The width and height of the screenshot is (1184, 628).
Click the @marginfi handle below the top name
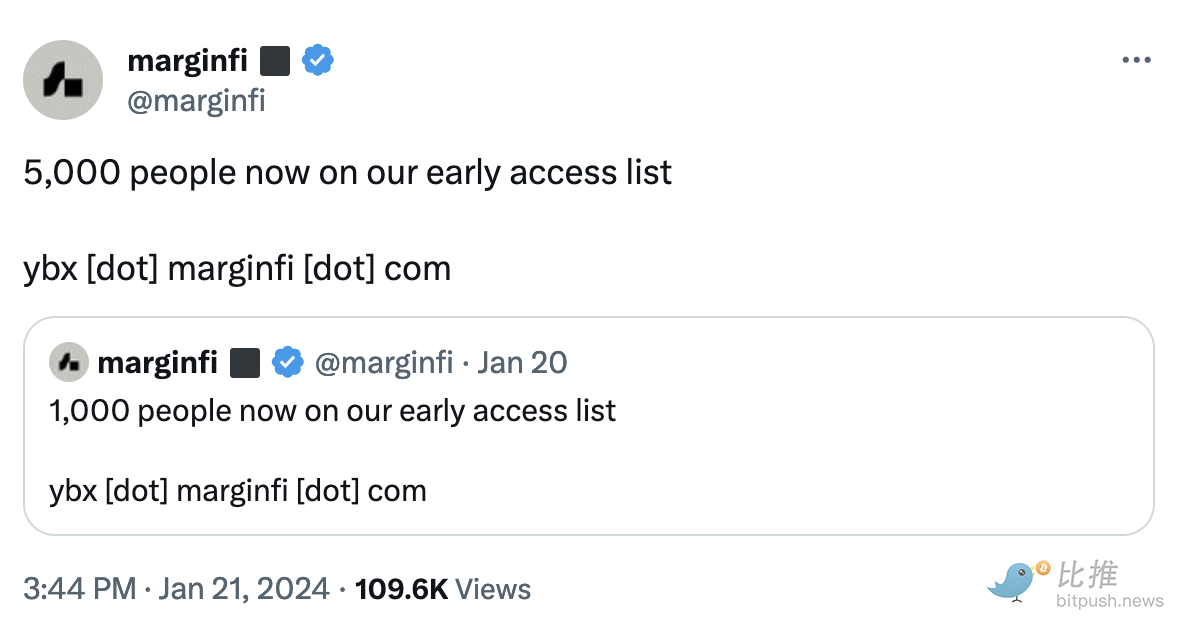coord(196,100)
